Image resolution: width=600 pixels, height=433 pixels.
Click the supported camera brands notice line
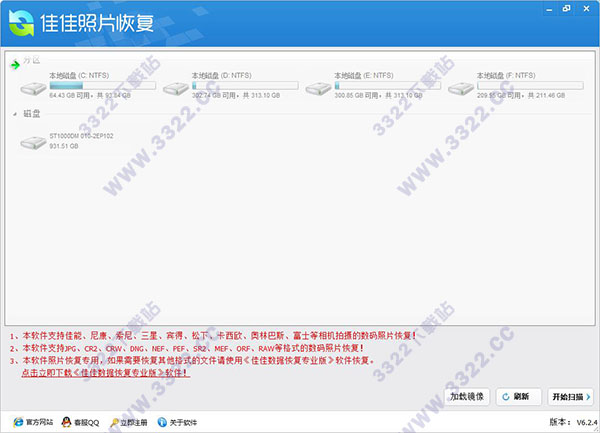[x=213, y=336]
